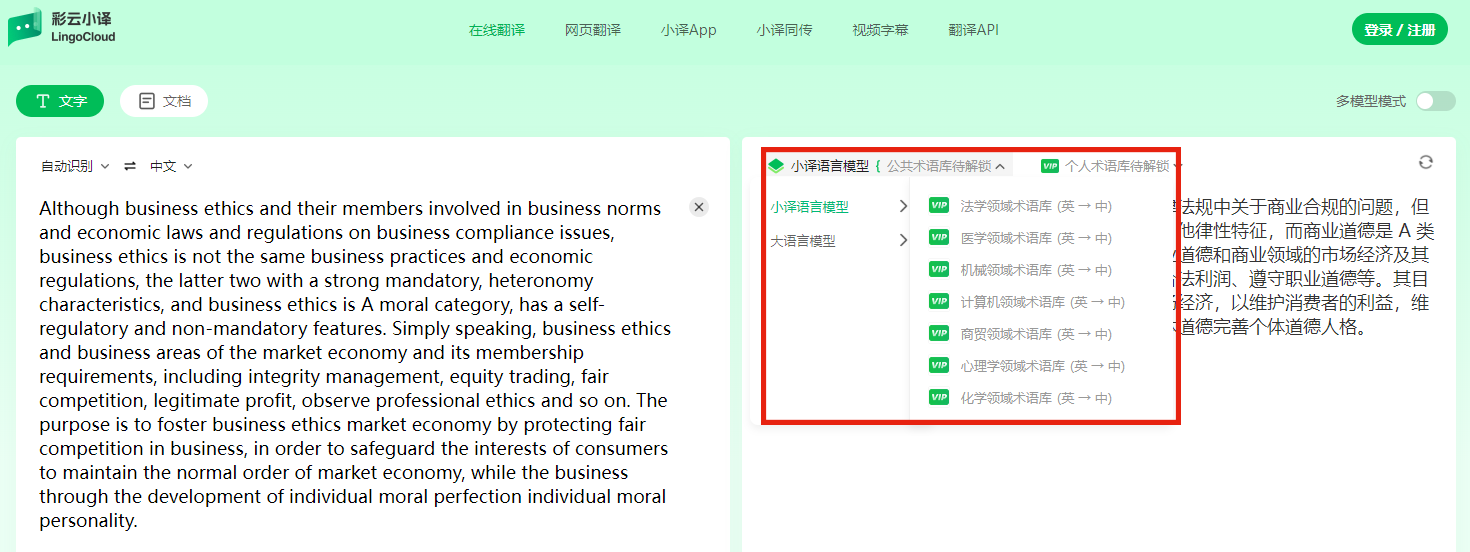Clear source text with the X icon
The width and height of the screenshot is (1470, 552).
699,207
